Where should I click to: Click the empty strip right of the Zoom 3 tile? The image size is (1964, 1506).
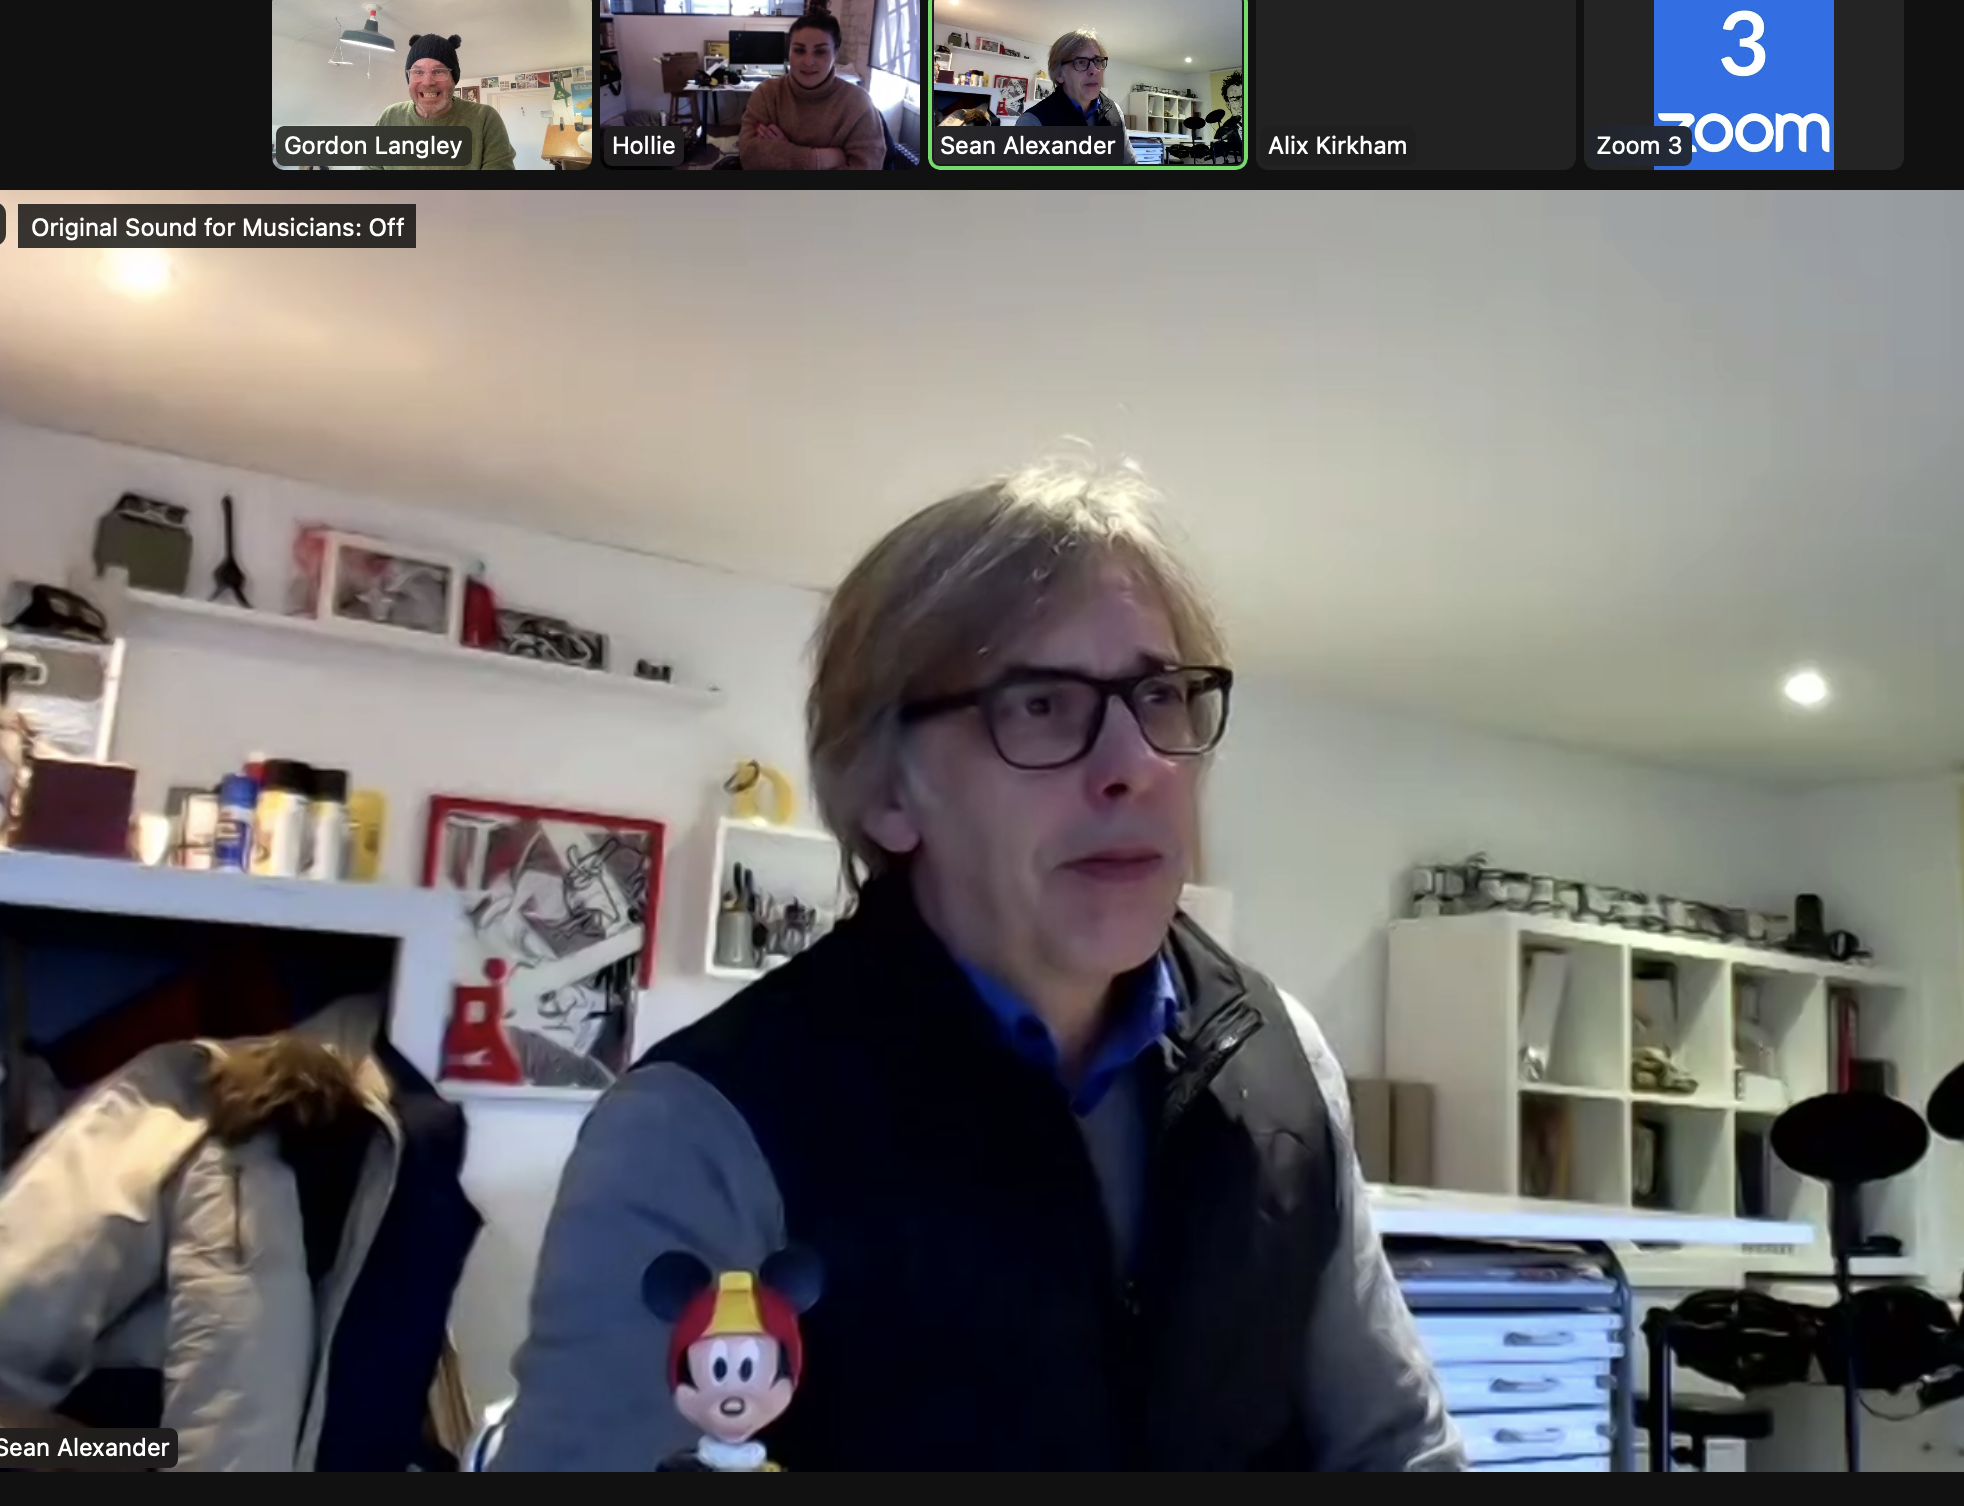(x=1935, y=85)
